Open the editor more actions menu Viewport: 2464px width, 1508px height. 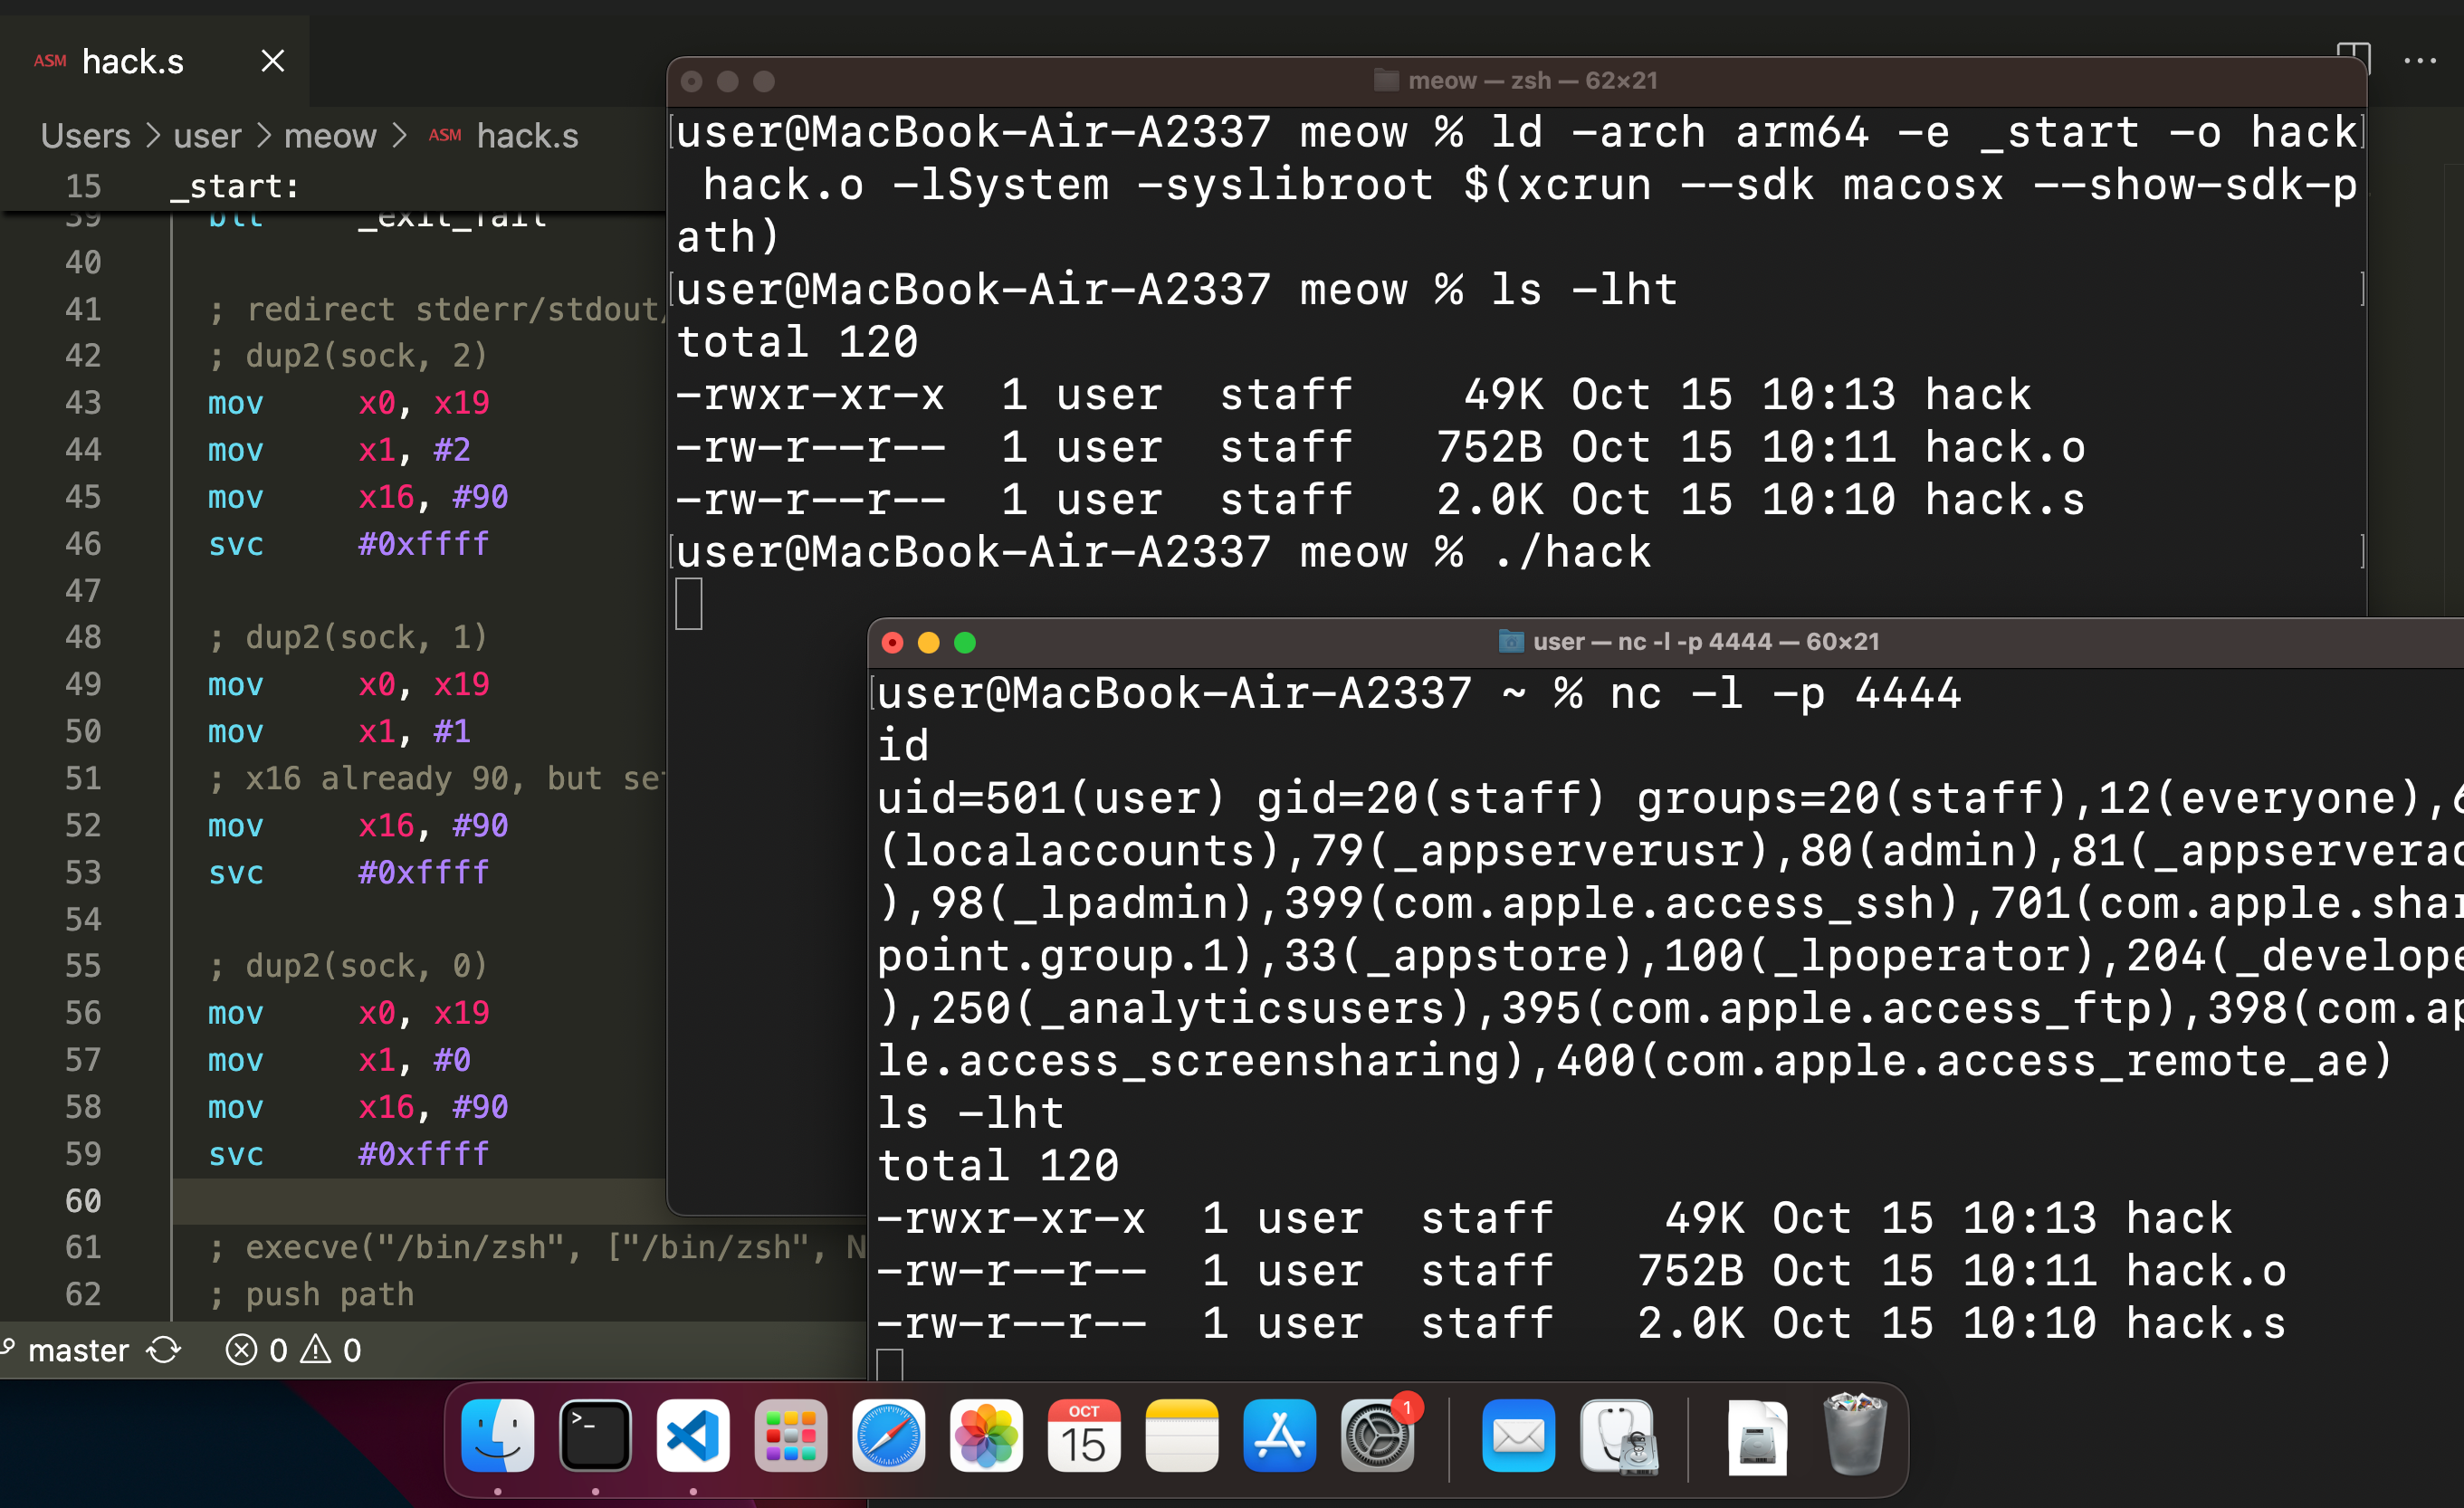coord(2420,61)
